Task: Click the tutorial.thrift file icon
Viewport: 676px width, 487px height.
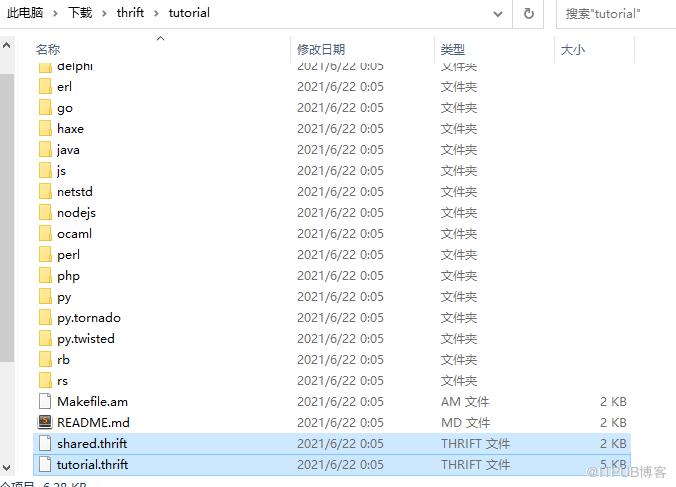Action: [x=45, y=465]
